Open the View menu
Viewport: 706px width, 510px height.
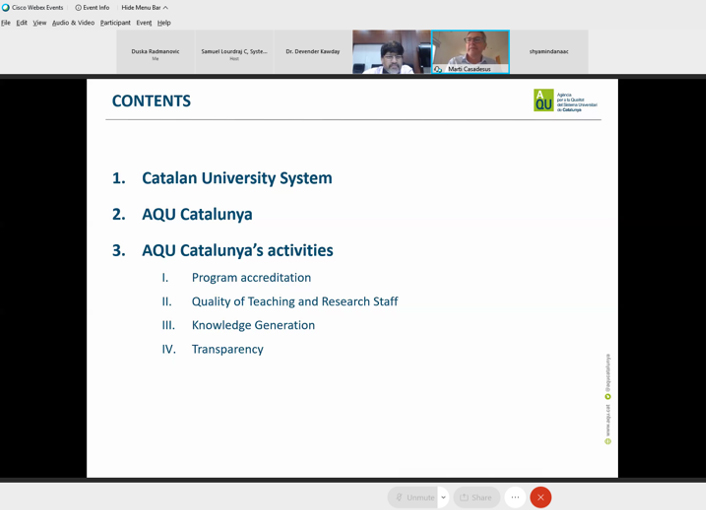(40, 23)
